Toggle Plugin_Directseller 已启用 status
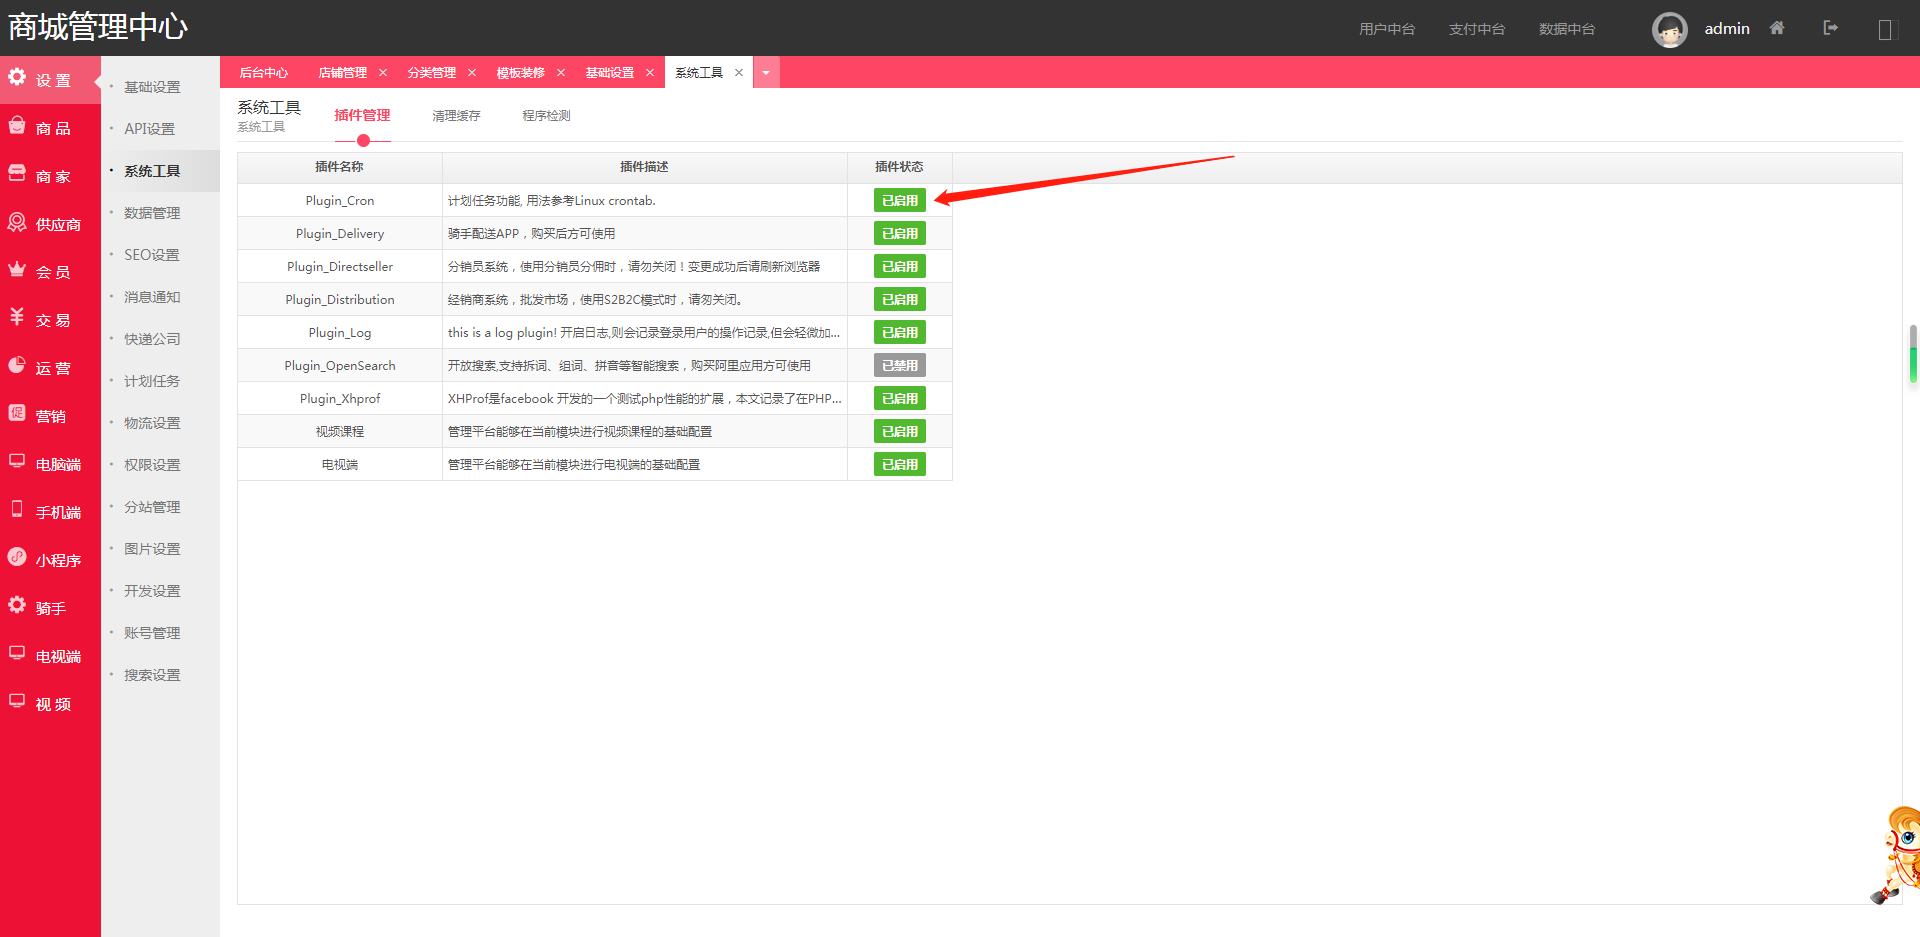 (900, 266)
